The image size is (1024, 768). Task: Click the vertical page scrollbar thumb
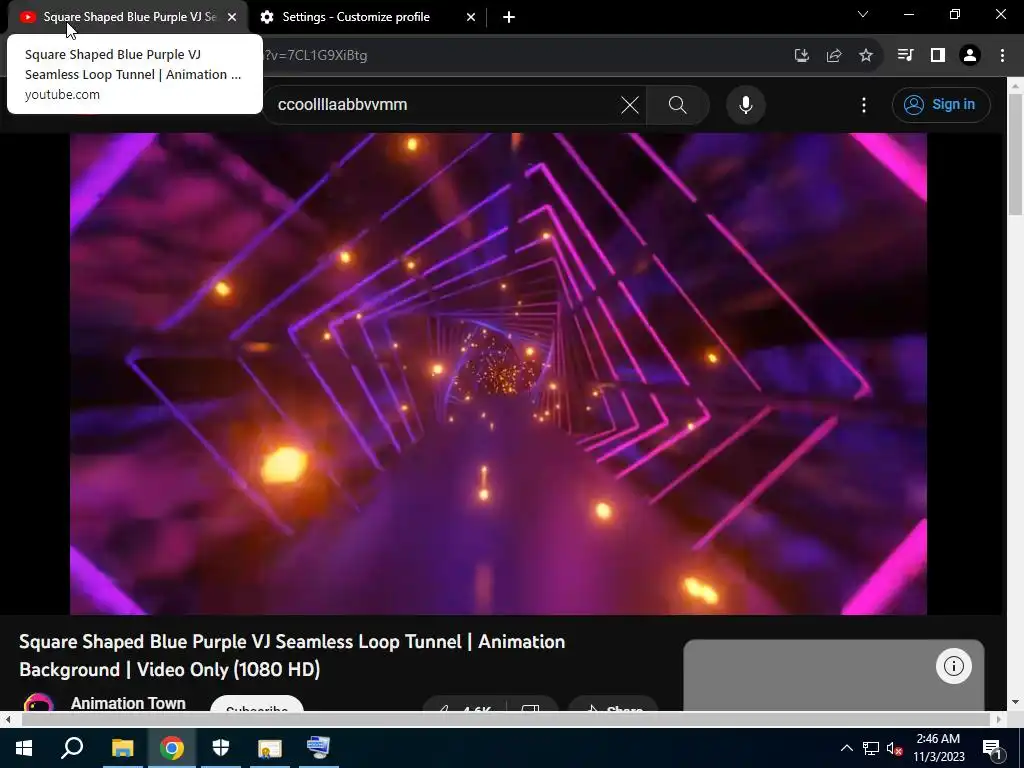(x=1015, y=153)
